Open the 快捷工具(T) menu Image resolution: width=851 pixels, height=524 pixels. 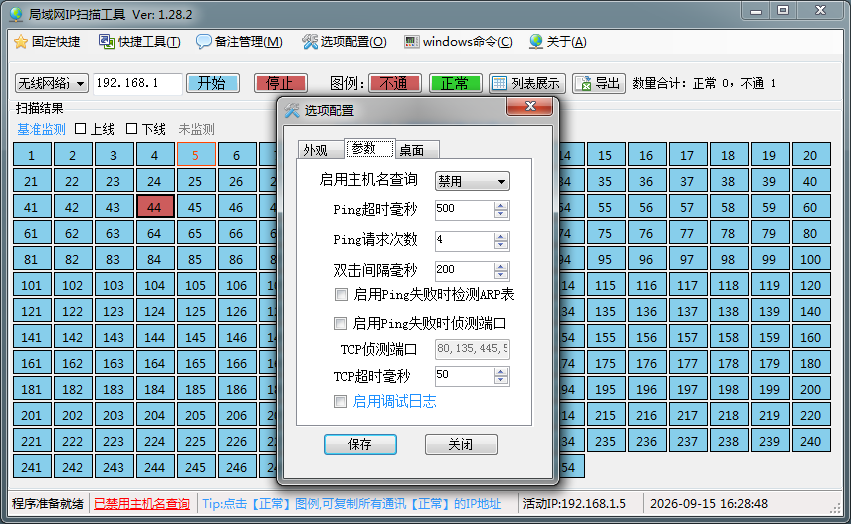[x=140, y=42]
